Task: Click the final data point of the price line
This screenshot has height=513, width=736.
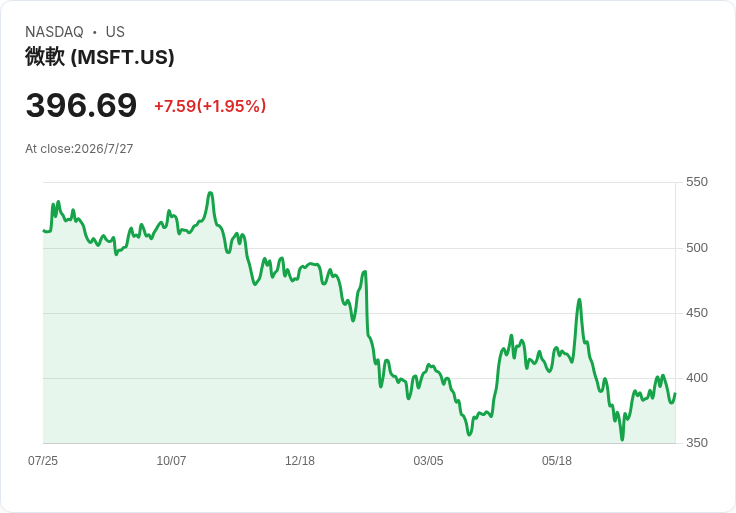Action: tap(675, 394)
